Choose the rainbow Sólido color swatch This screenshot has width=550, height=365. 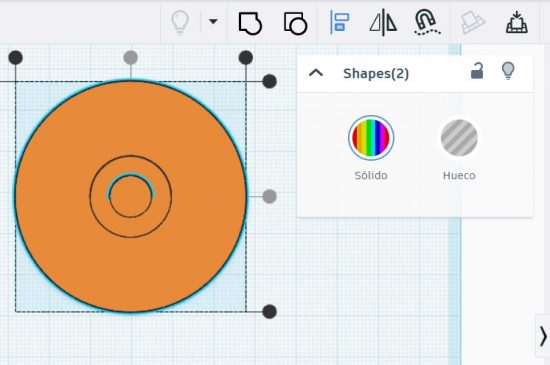pos(371,138)
